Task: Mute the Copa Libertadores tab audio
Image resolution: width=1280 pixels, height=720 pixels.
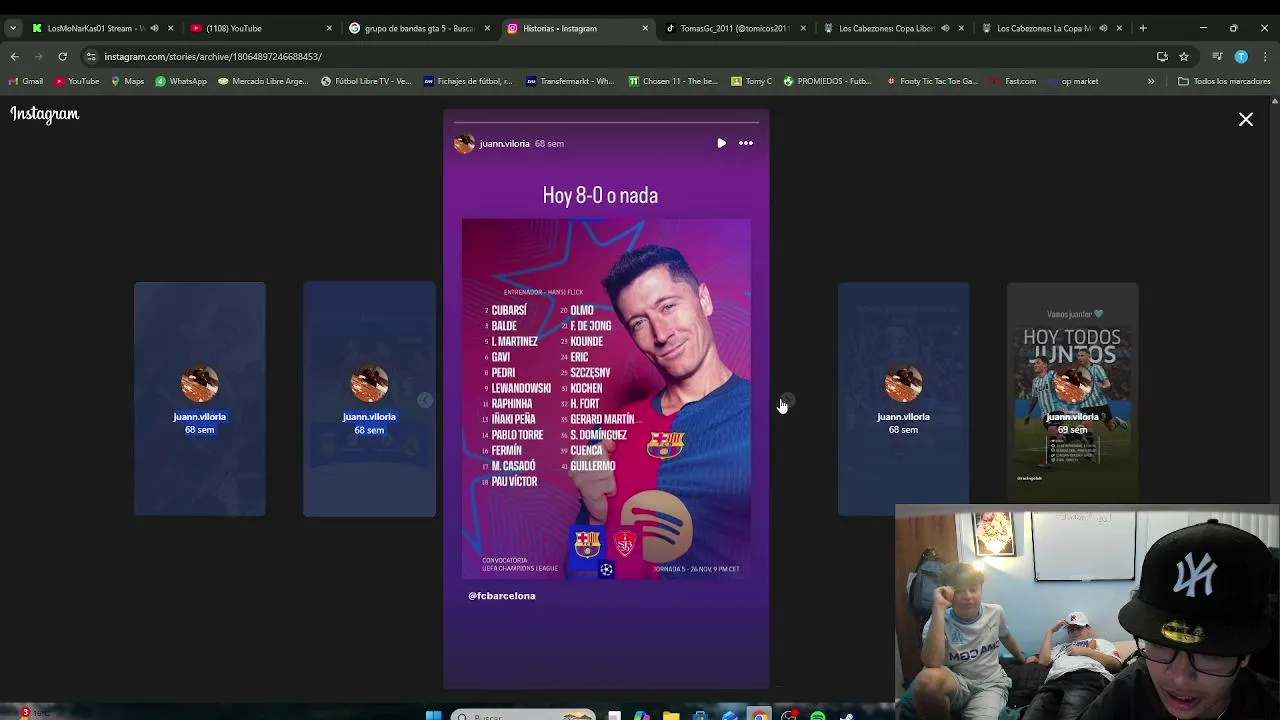Action: tap(945, 28)
